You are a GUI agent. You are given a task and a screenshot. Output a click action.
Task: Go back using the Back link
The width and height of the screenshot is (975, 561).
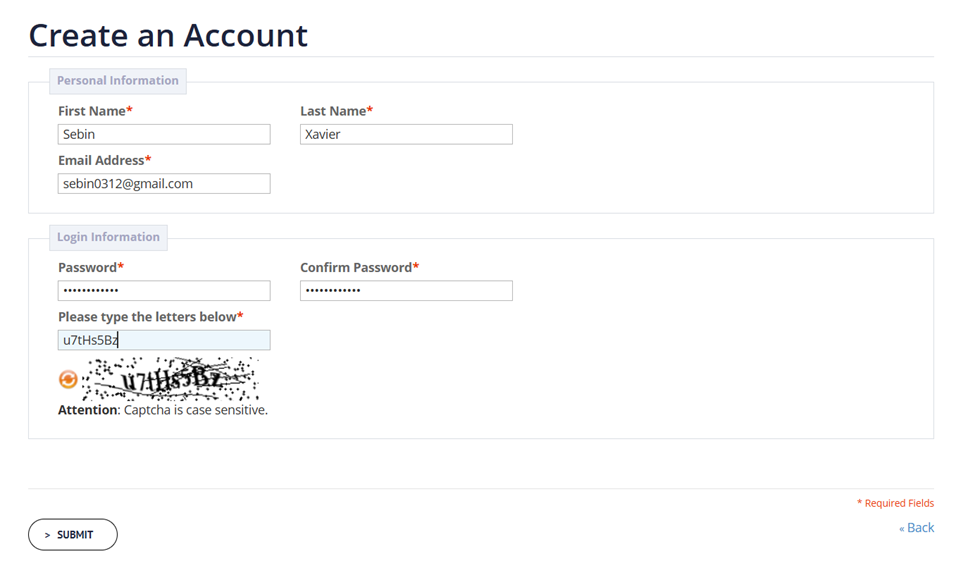[917, 527]
